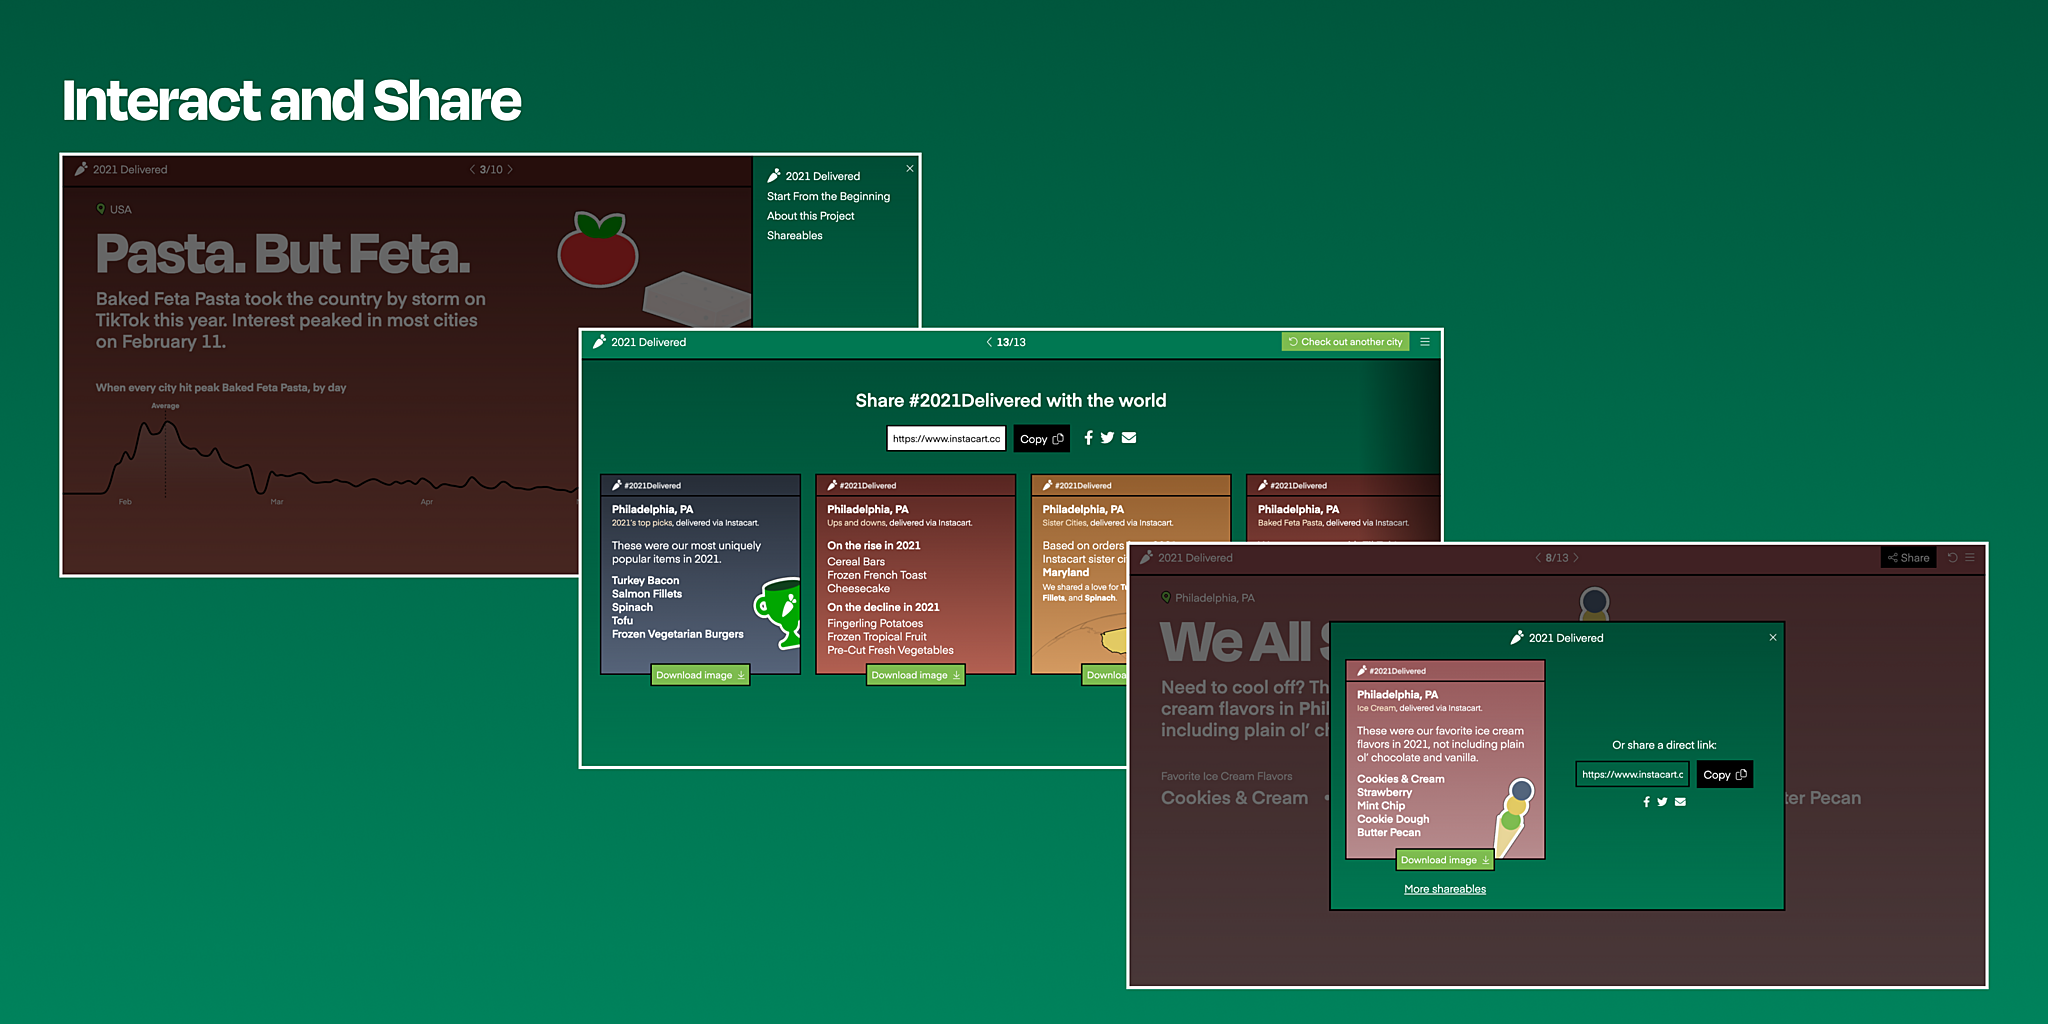The width and height of the screenshot is (2048, 1024).
Task: Share via email from the 13/13 window
Action: pyautogui.click(x=1129, y=438)
